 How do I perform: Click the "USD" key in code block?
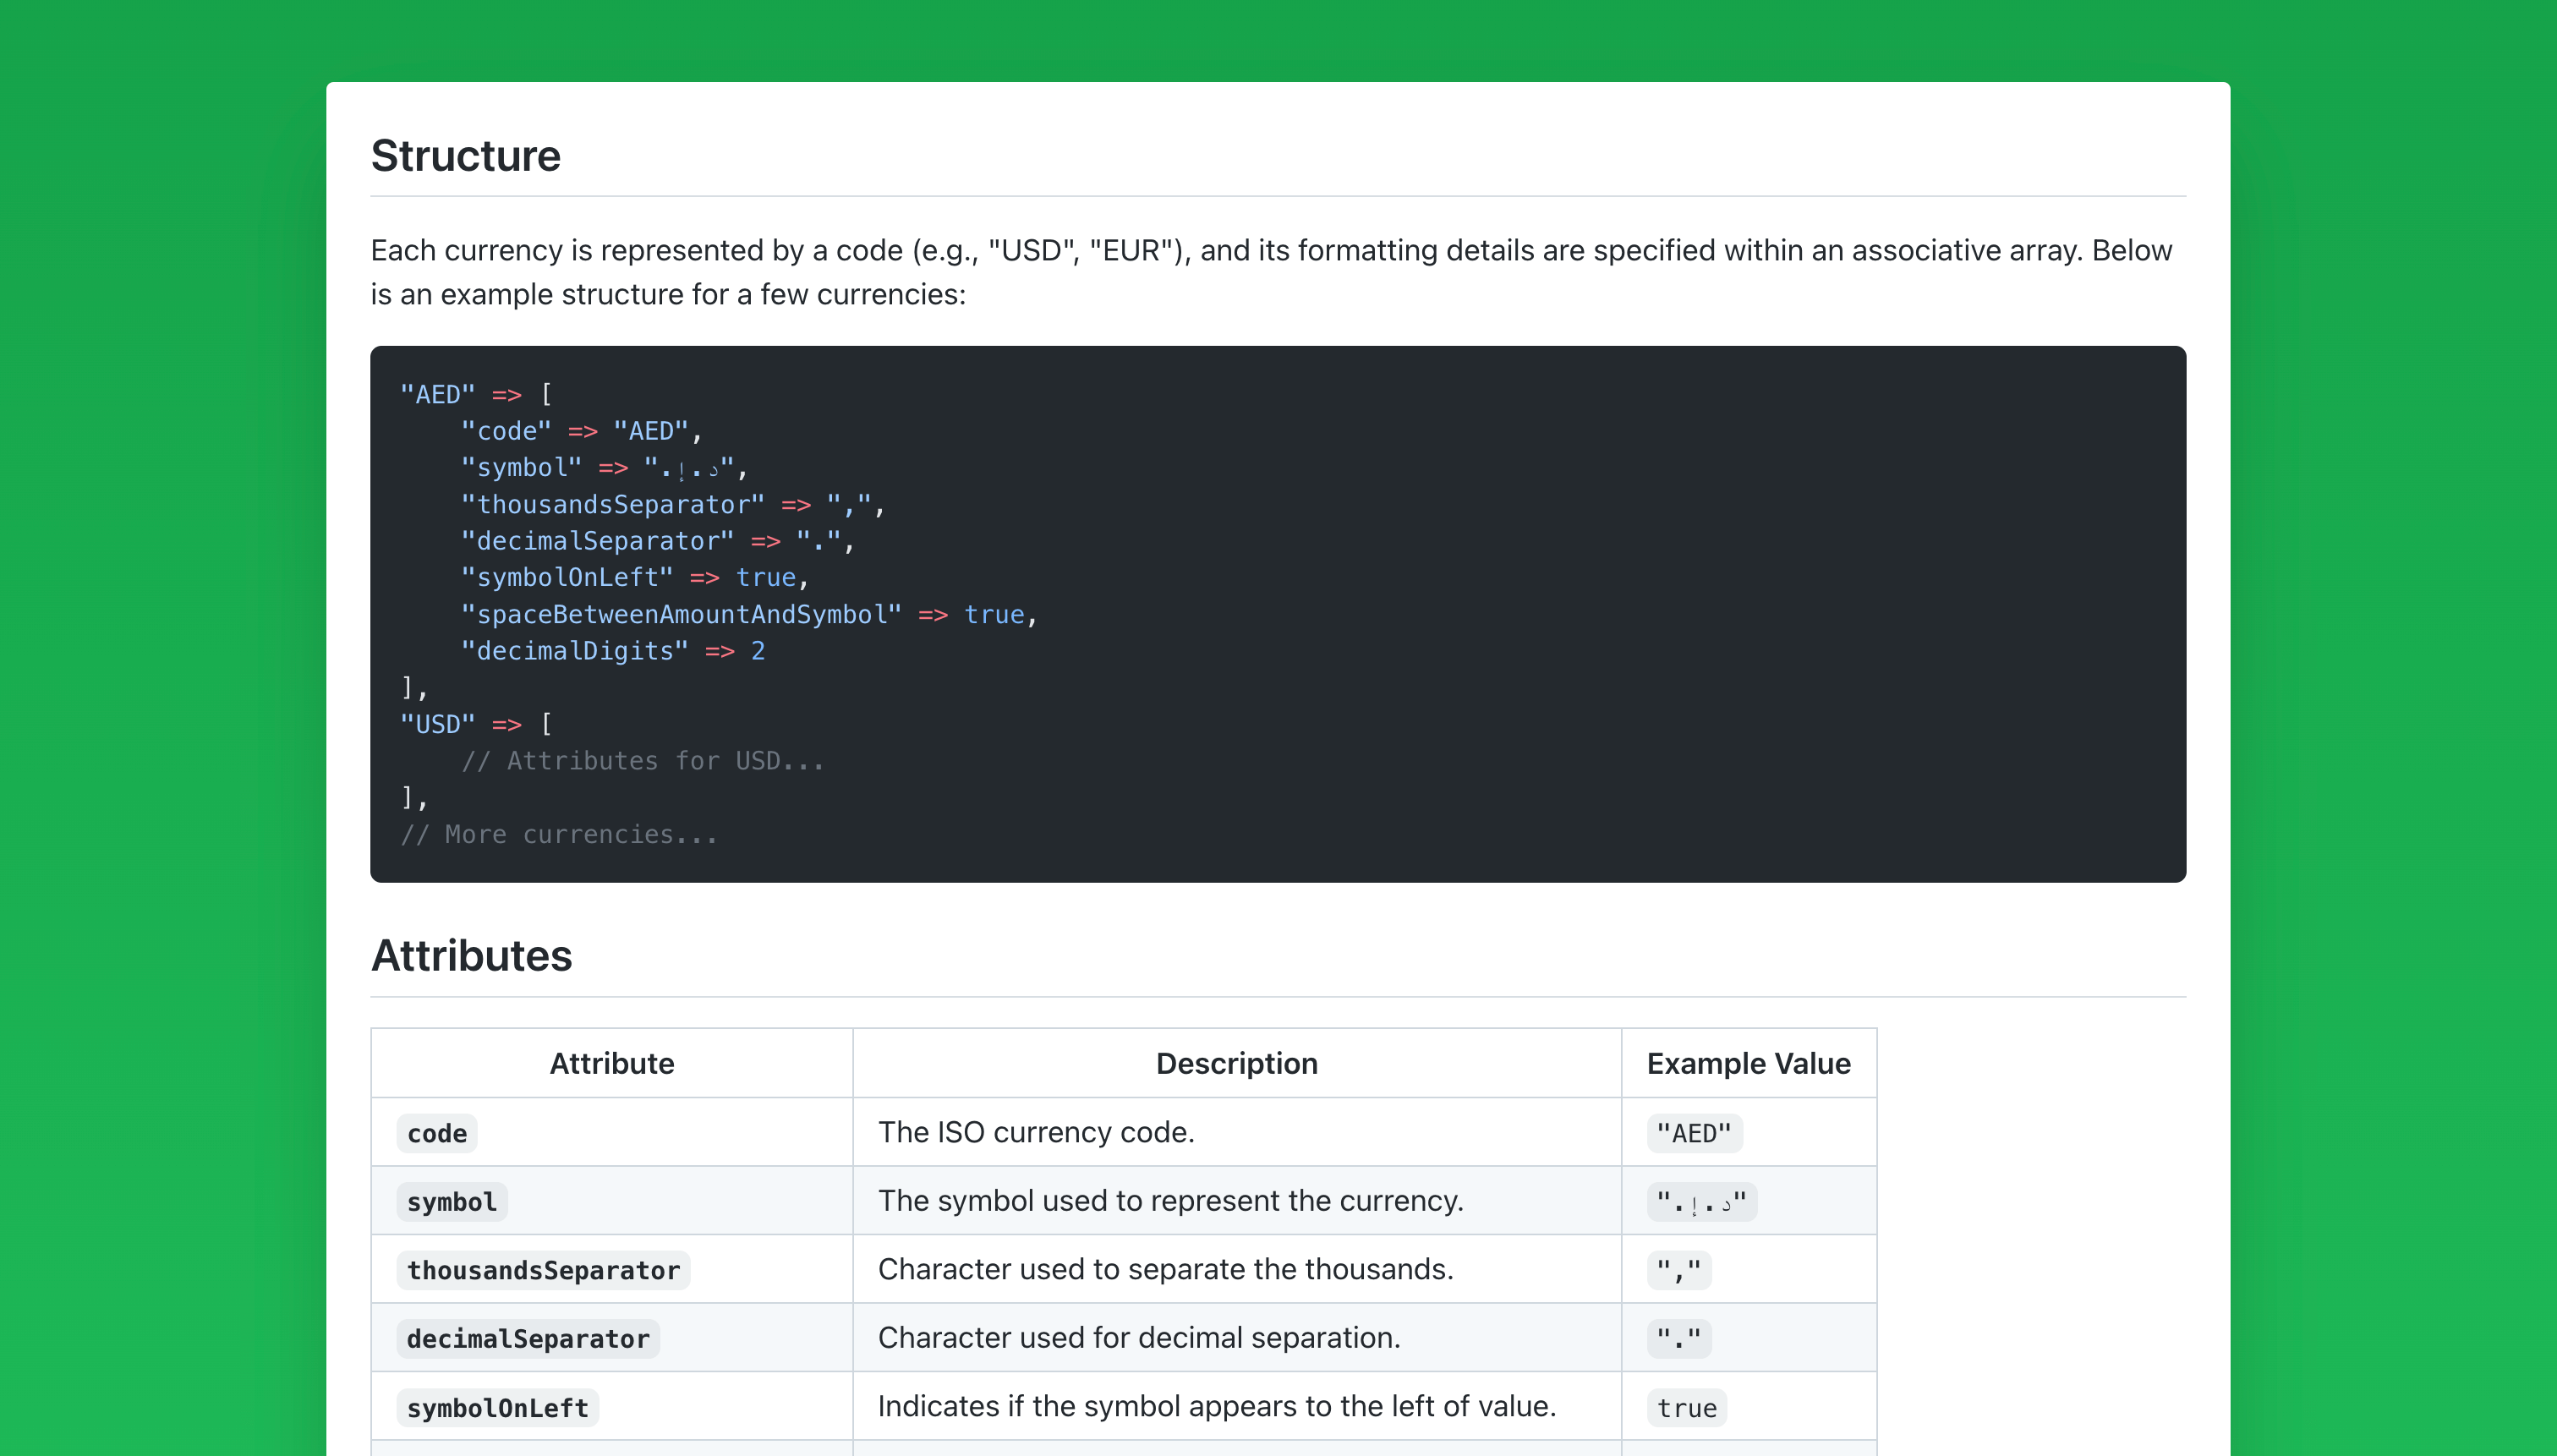click(437, 724)
